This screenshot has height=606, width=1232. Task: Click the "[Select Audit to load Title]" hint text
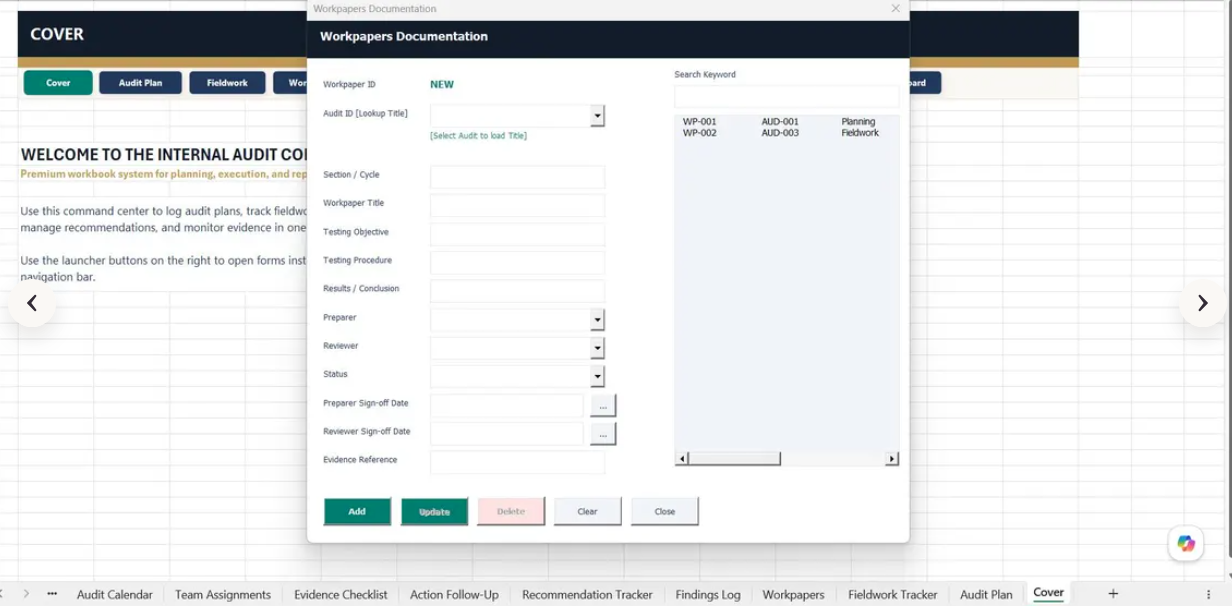(x=478, y=136)
